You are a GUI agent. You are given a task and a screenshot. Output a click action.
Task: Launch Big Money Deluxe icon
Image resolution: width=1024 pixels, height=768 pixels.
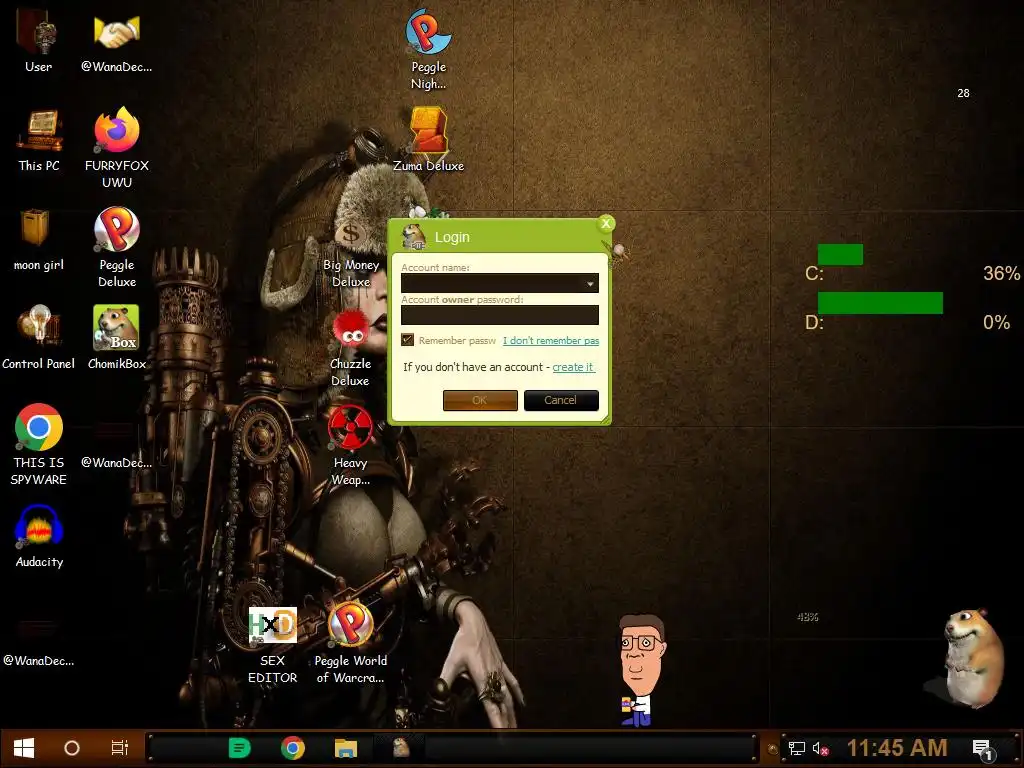click(x=351, y=255)
